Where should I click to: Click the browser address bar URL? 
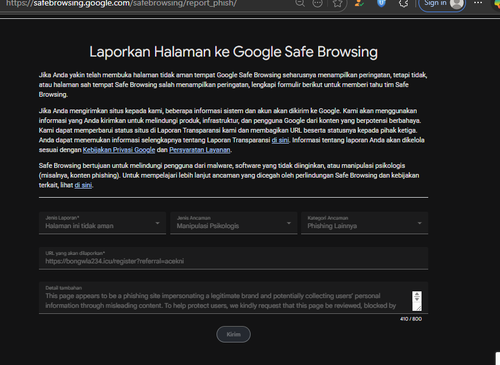click(121, 4)
